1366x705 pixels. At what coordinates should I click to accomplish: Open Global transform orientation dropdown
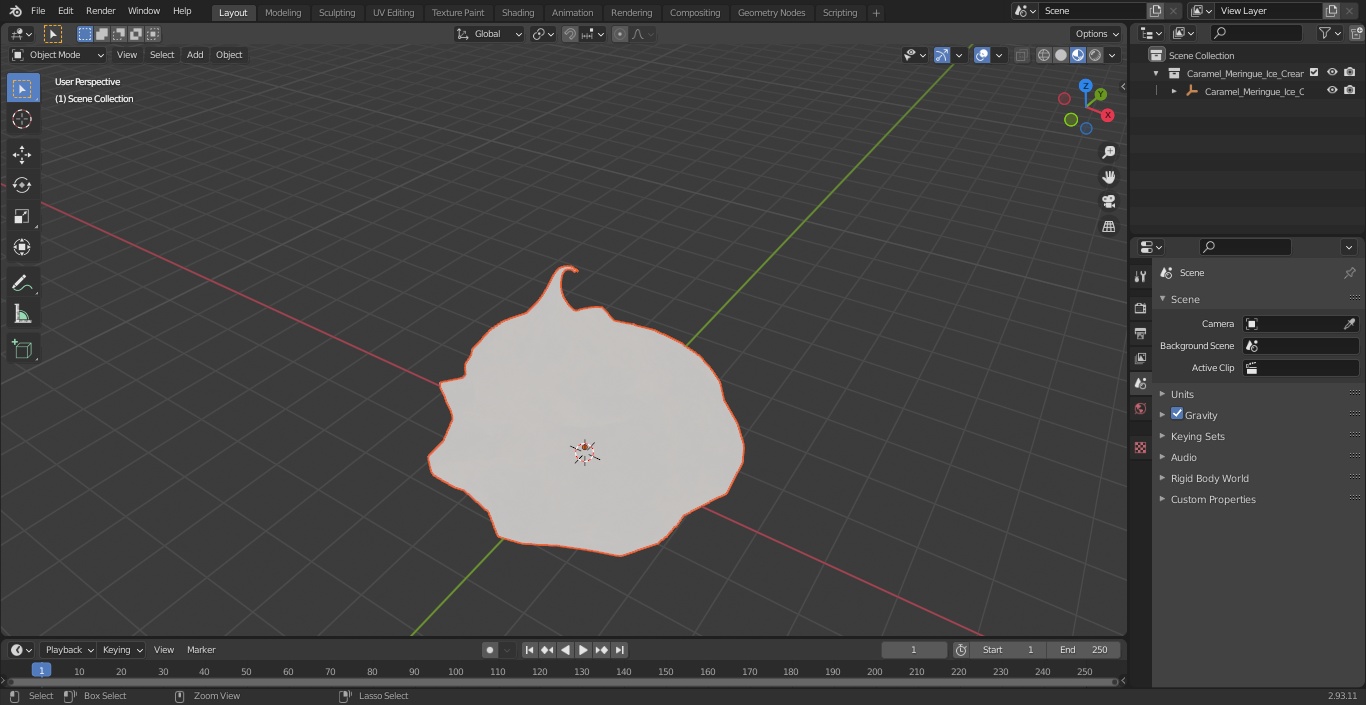tap(490, 34)
